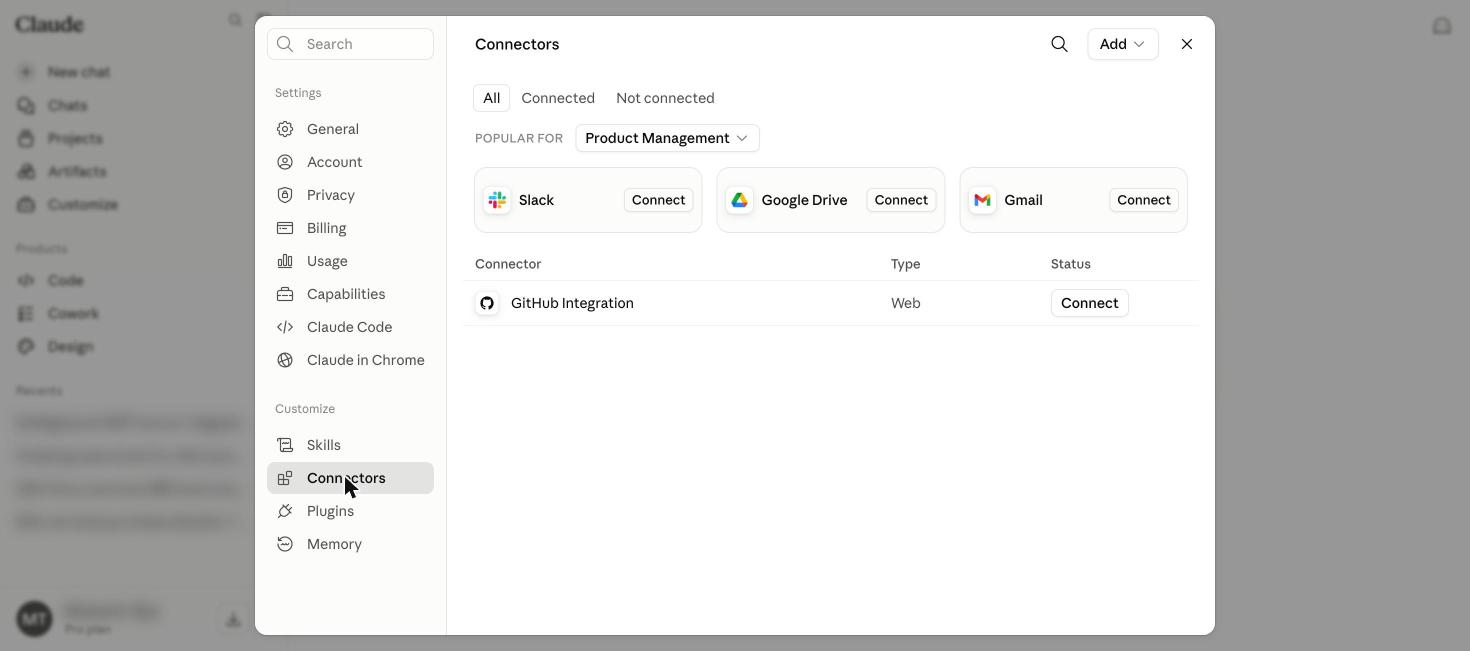Switch to the Connected tab
The height and width of the screenshot is (651, 1470).
point(558,98)
